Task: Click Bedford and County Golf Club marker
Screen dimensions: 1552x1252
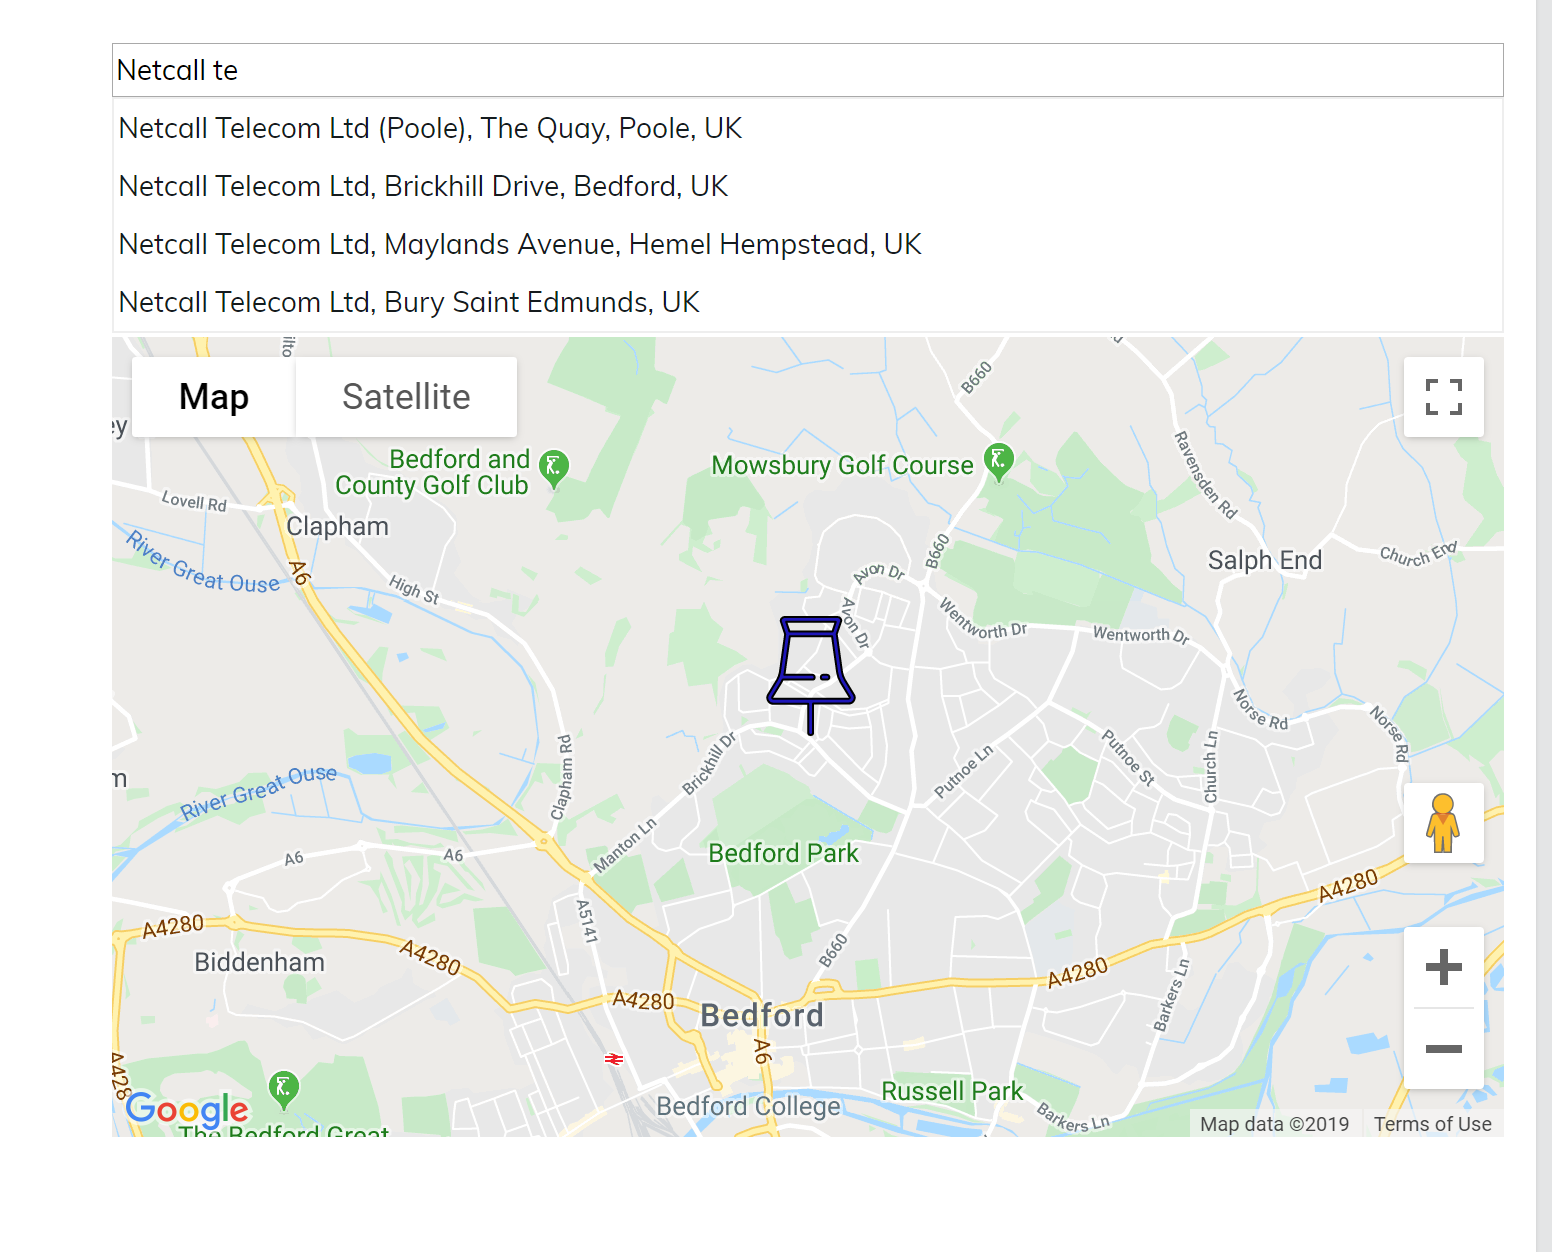Action: click(x=553, y=467)
